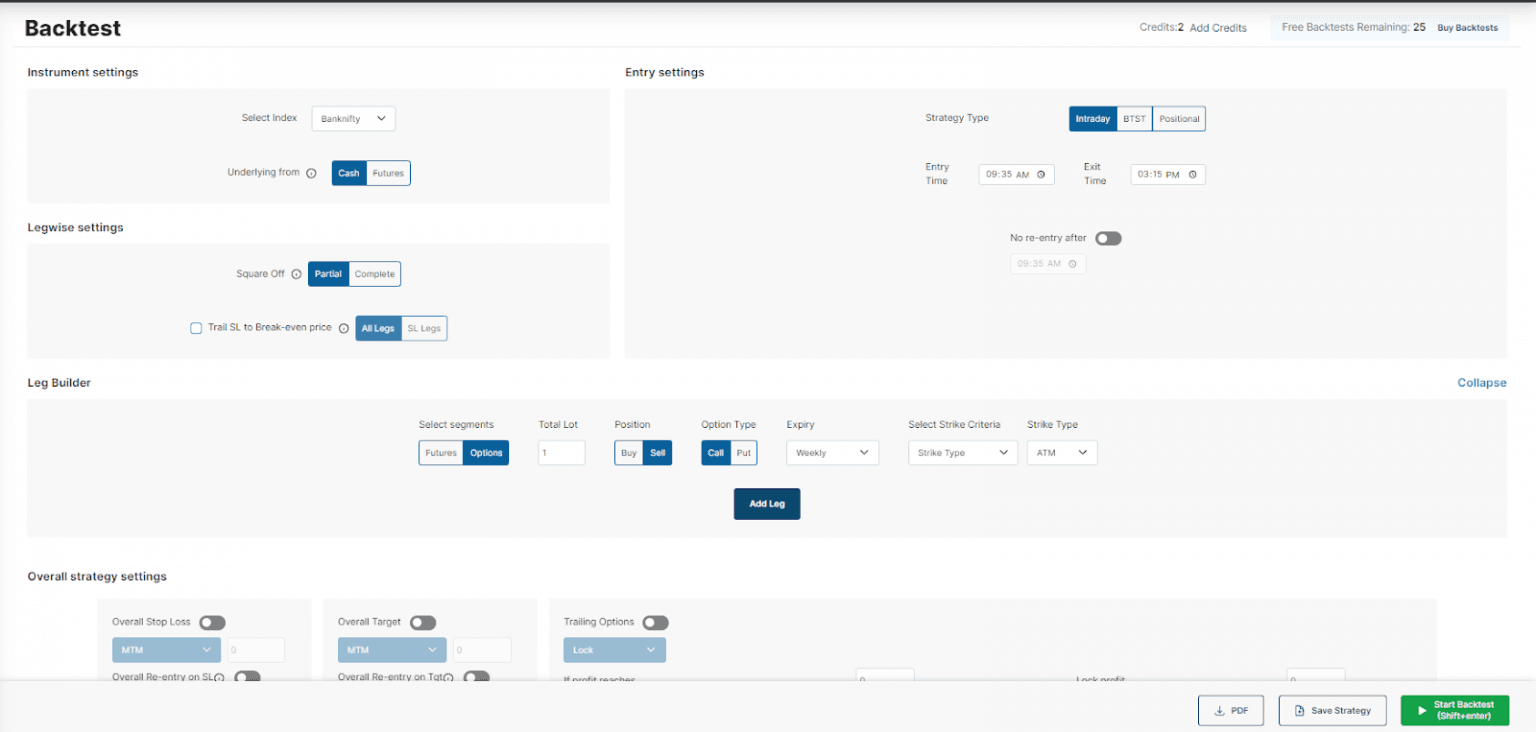Click info icon beside Square Off

(x=296, y=274)
